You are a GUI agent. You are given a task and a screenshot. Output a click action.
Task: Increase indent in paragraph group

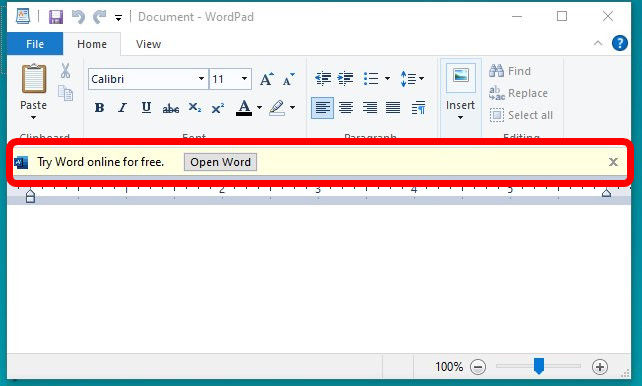[x=346, y=78]
